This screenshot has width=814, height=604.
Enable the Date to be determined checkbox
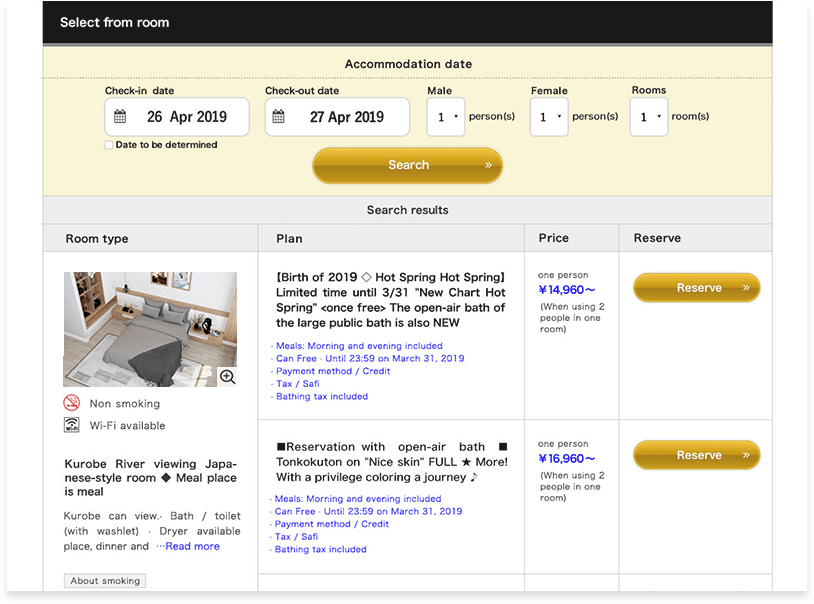109,145
